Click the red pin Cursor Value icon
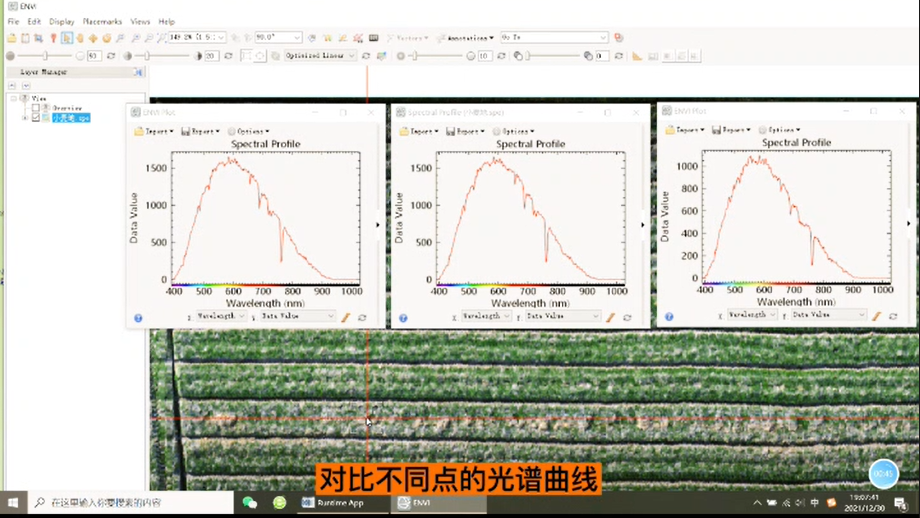920x518 pixels. [x=53, y=38]
